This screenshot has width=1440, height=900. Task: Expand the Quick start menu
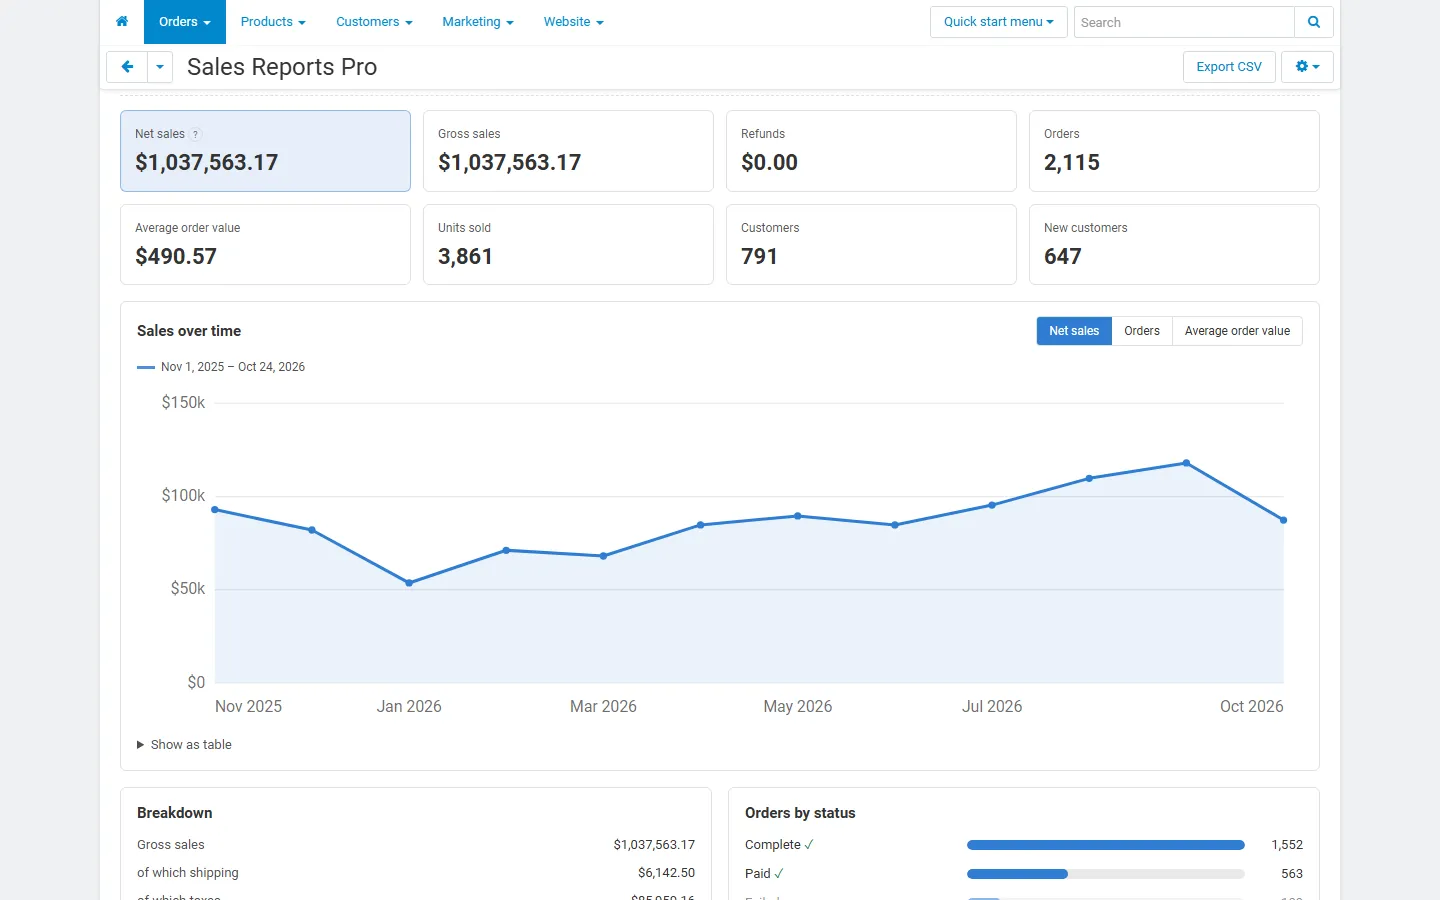[x=999, y=22]
